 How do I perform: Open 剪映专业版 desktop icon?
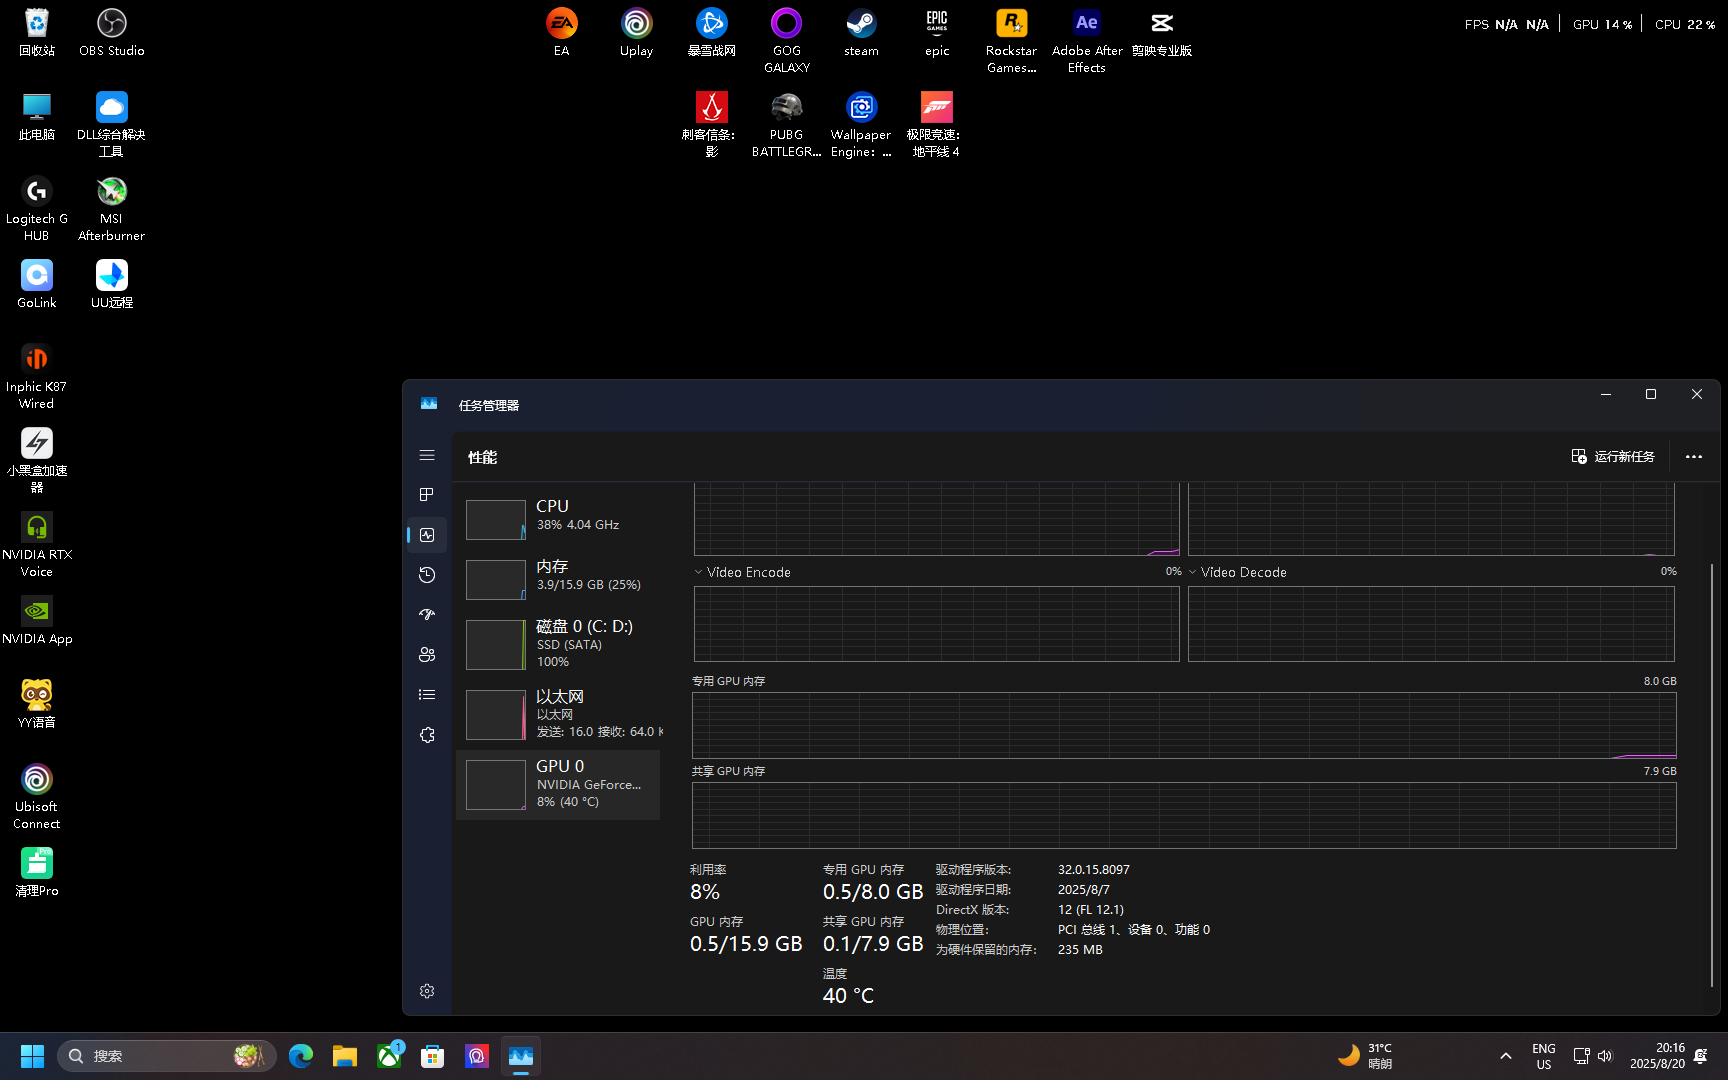click(x=1162, y=32)
